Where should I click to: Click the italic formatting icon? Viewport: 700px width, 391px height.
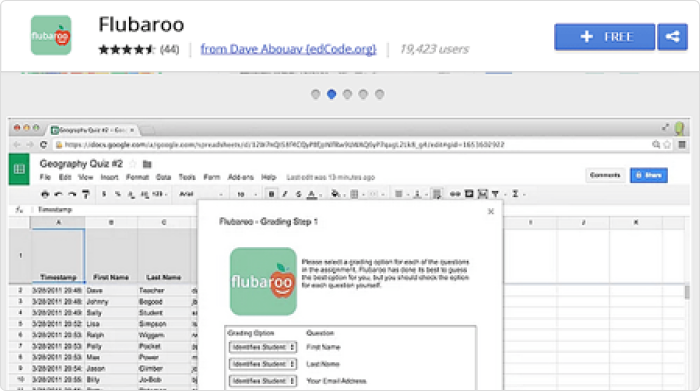coord(285,194)
